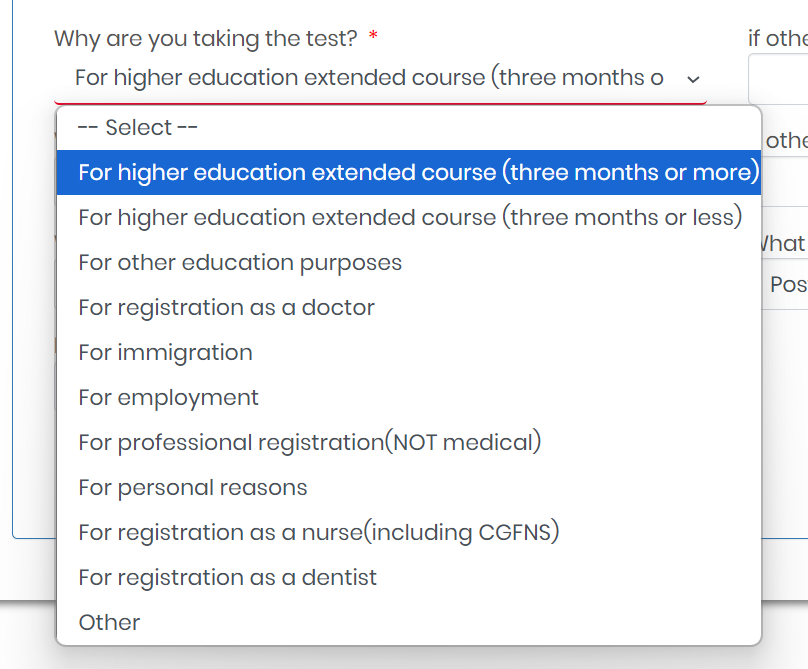Screen dimensions: 808x669
Task: Select 'For immigration' as test reason
Action: coord(165,352)
